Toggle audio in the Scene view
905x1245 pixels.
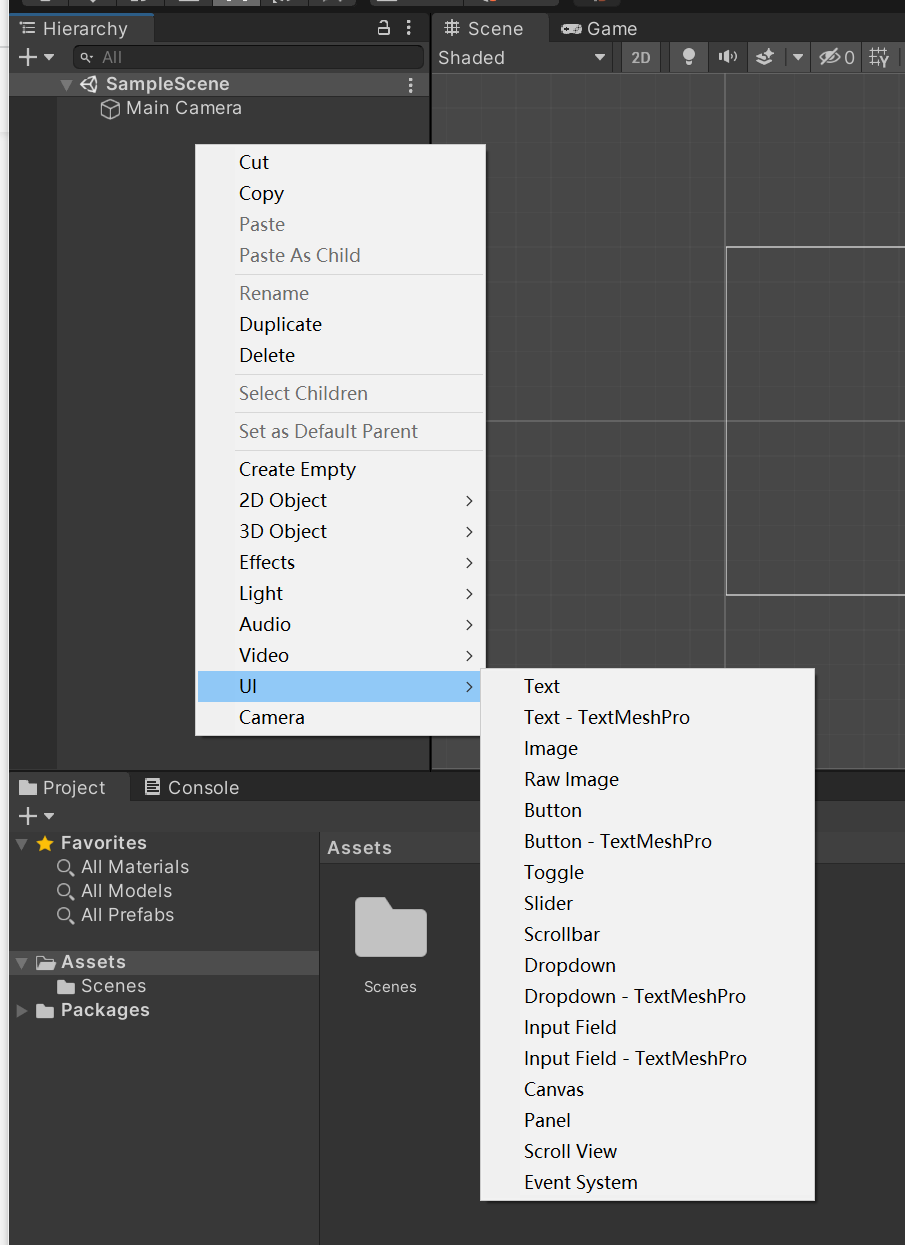727,57
